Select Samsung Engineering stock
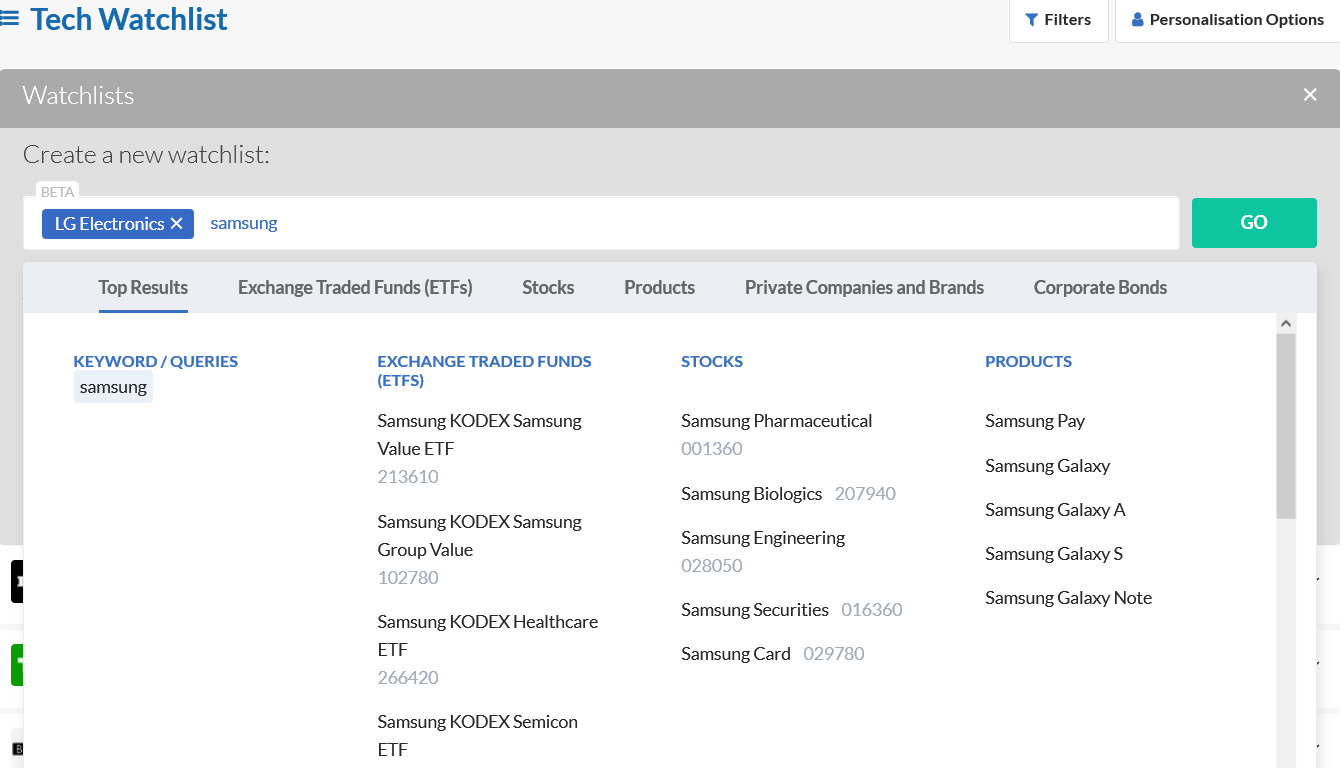The height and width of the screenshot is (768, 1340). 763,538
